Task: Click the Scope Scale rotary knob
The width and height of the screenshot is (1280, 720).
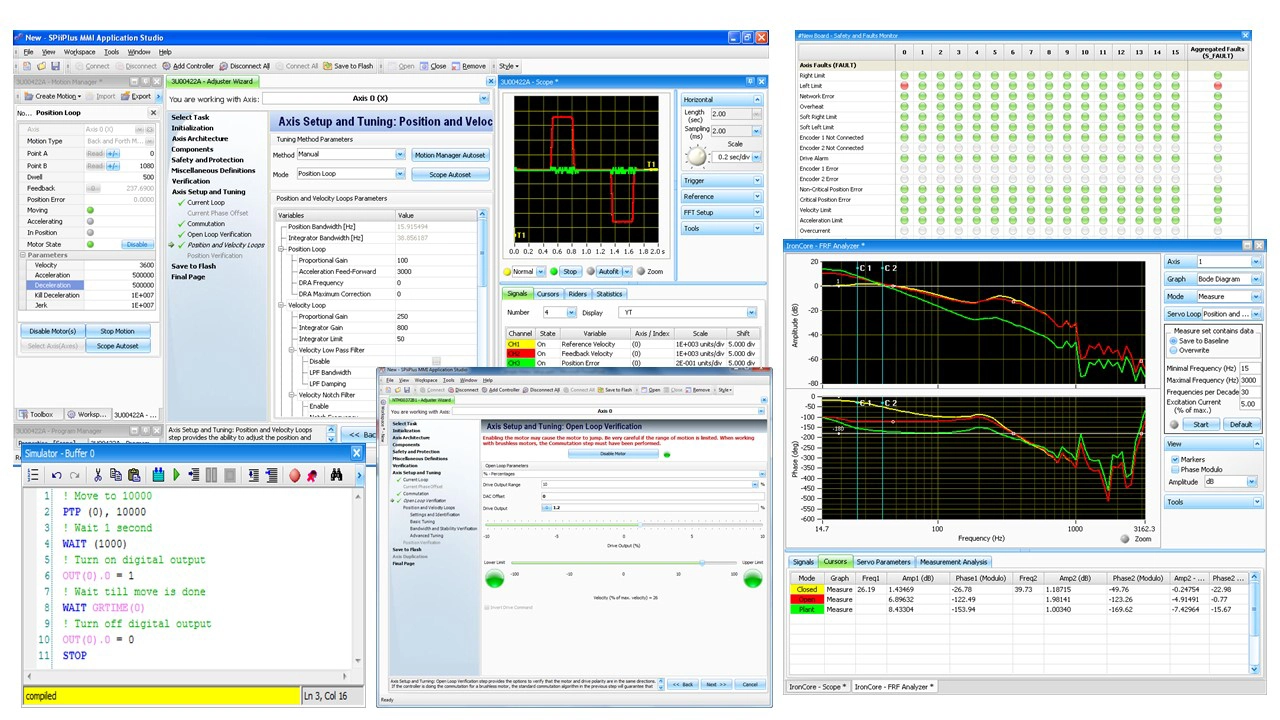Action: pyautogui.click(x=695, y=157)
